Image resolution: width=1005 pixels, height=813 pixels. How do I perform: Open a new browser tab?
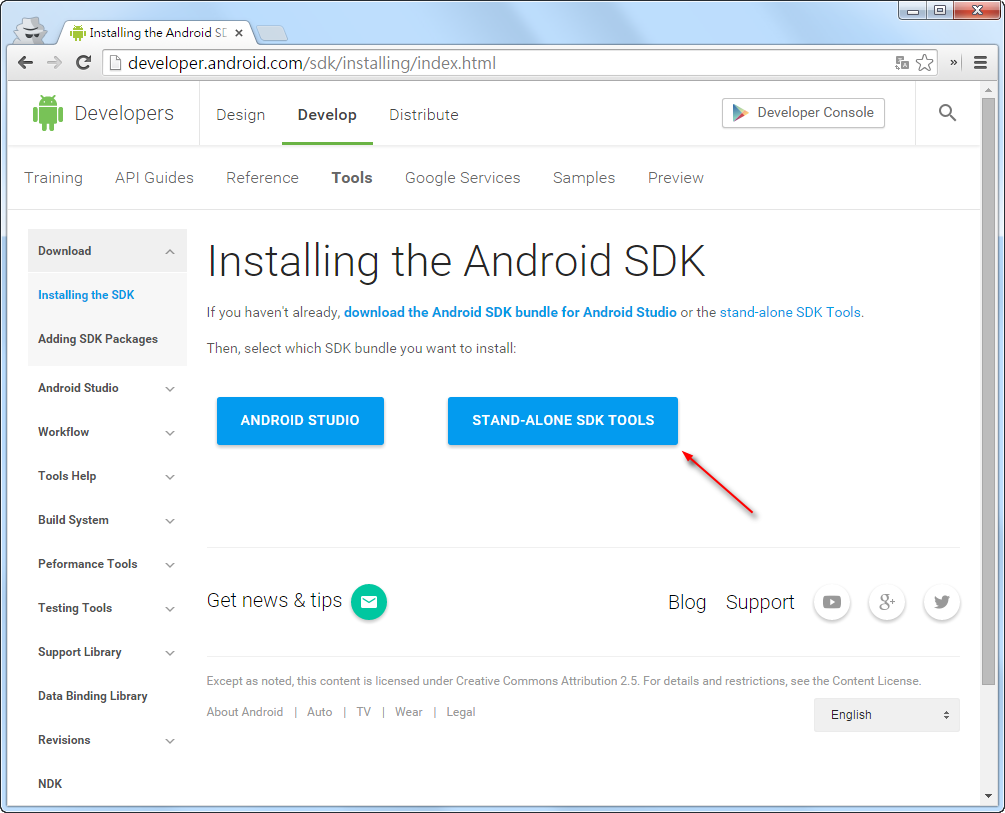click(272, 33)
